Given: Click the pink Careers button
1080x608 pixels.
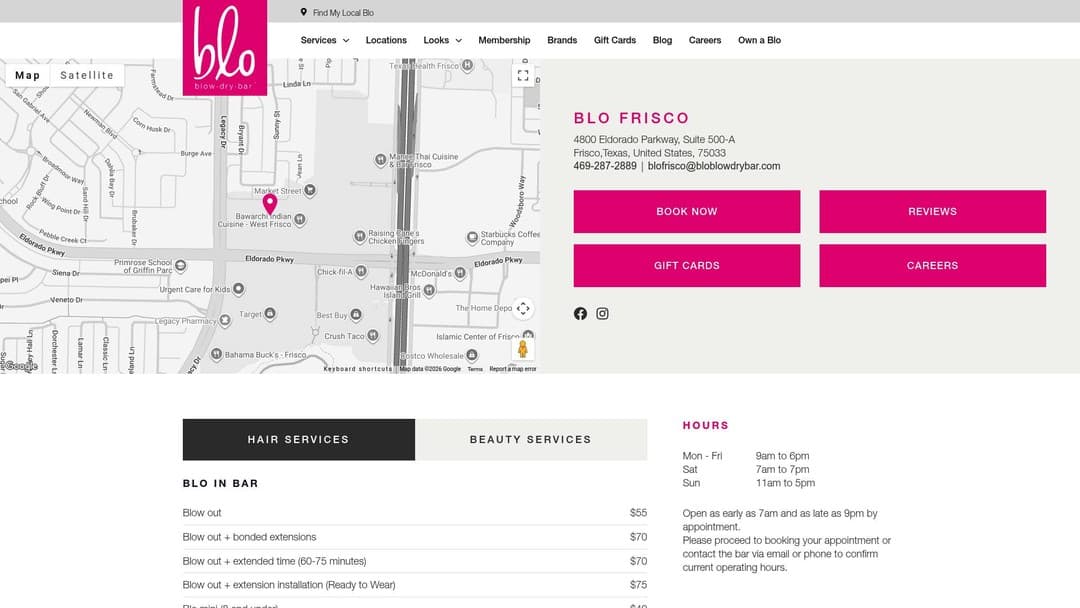Looking at the screenshot, I should pos(932,265).
